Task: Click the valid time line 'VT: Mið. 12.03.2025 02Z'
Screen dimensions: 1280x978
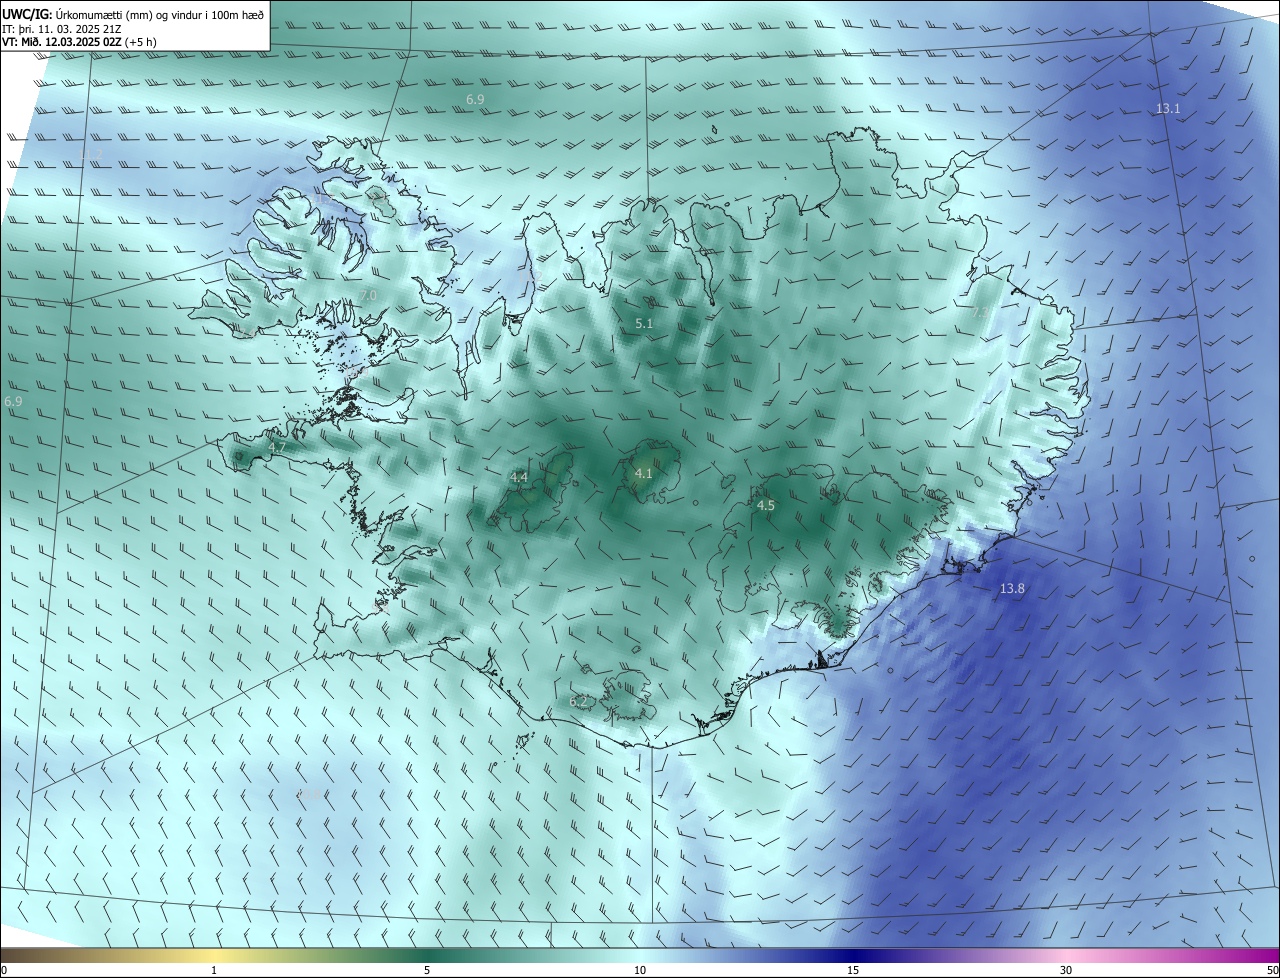Action: tap(63, 43)
